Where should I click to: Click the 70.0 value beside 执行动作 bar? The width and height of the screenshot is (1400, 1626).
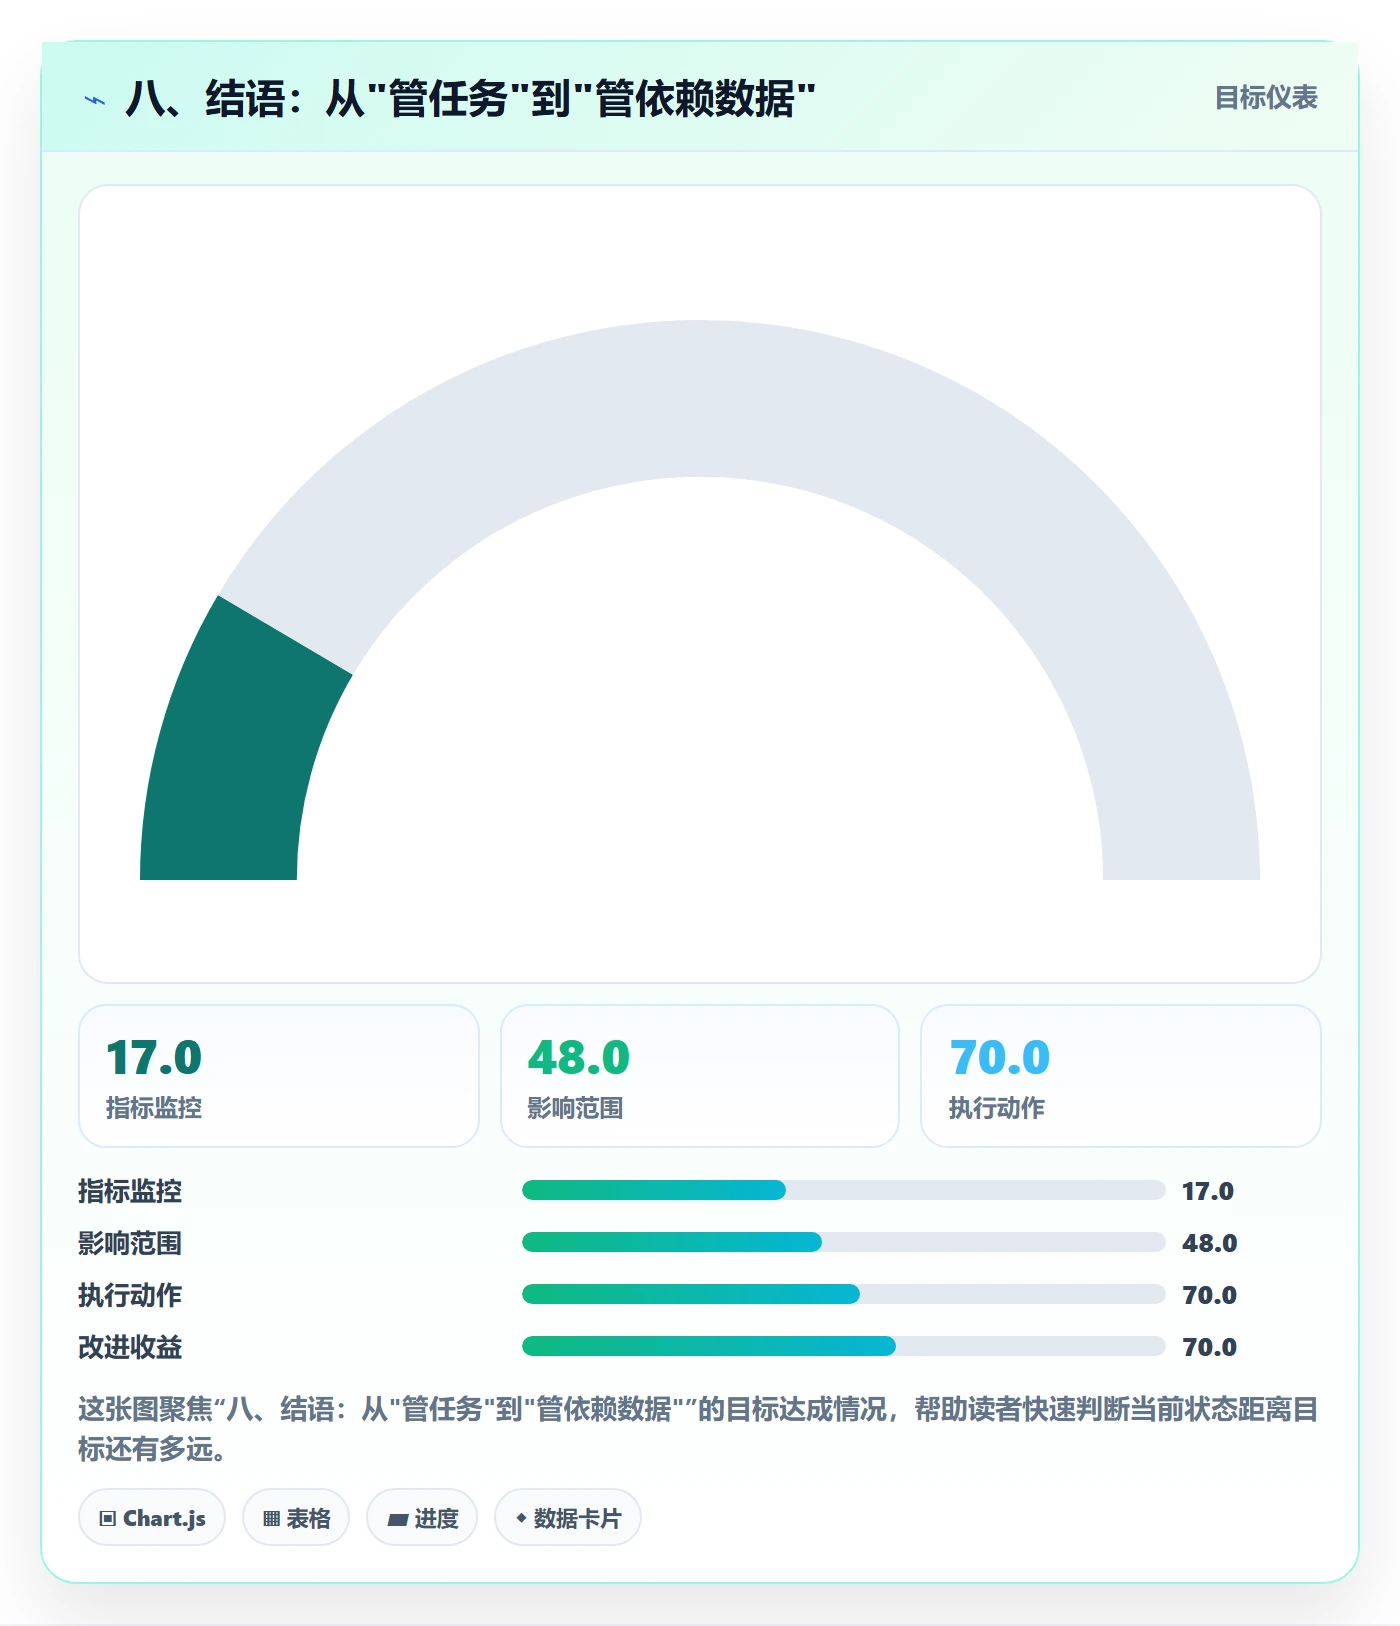click(x=1210, y=1295)
